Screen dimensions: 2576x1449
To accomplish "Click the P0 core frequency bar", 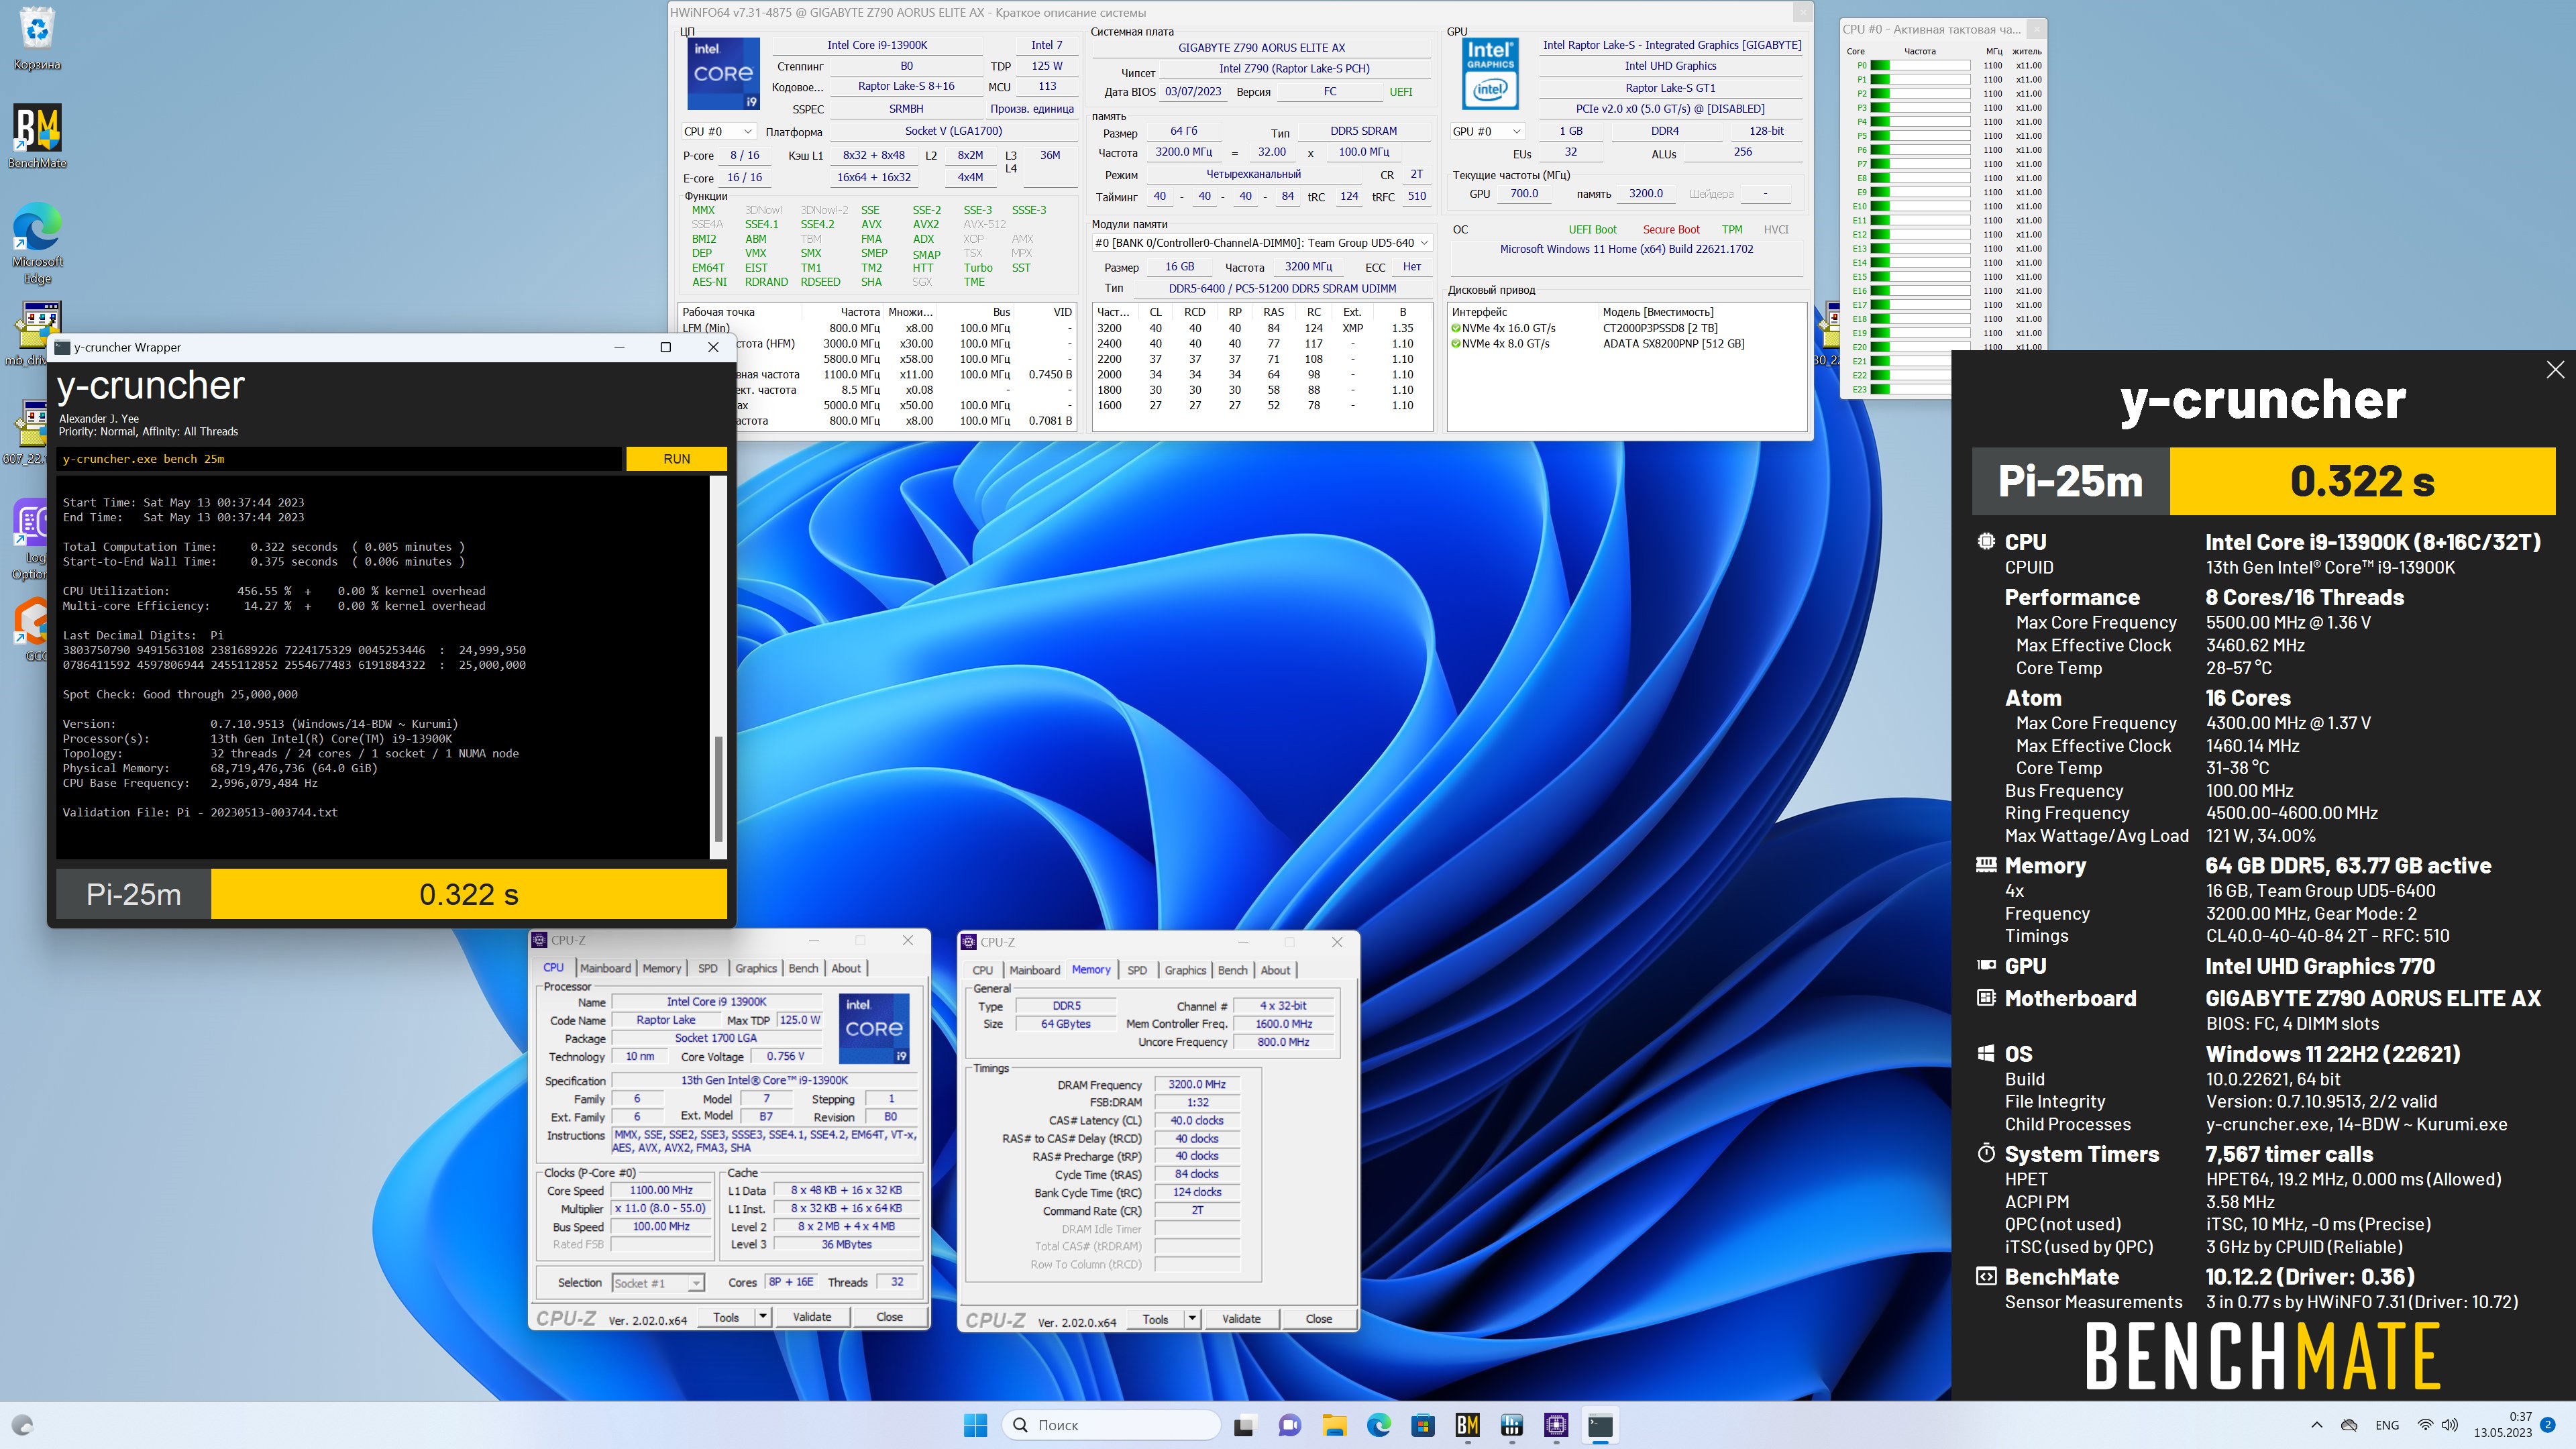I will point(1919,65).
